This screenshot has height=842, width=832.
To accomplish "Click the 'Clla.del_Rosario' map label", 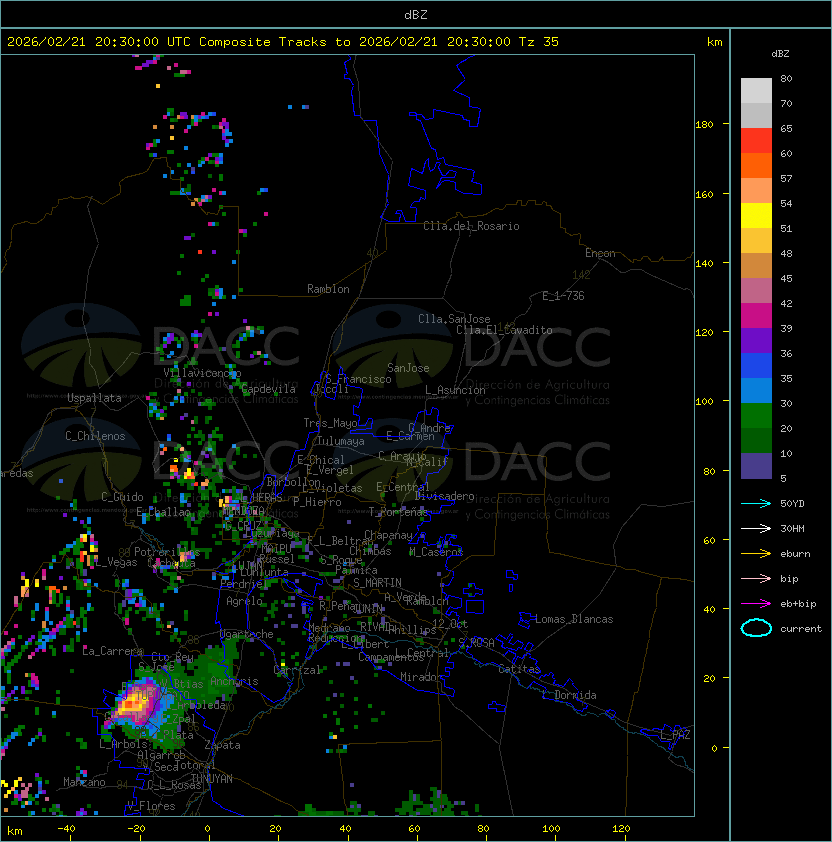I will point(471,226).
